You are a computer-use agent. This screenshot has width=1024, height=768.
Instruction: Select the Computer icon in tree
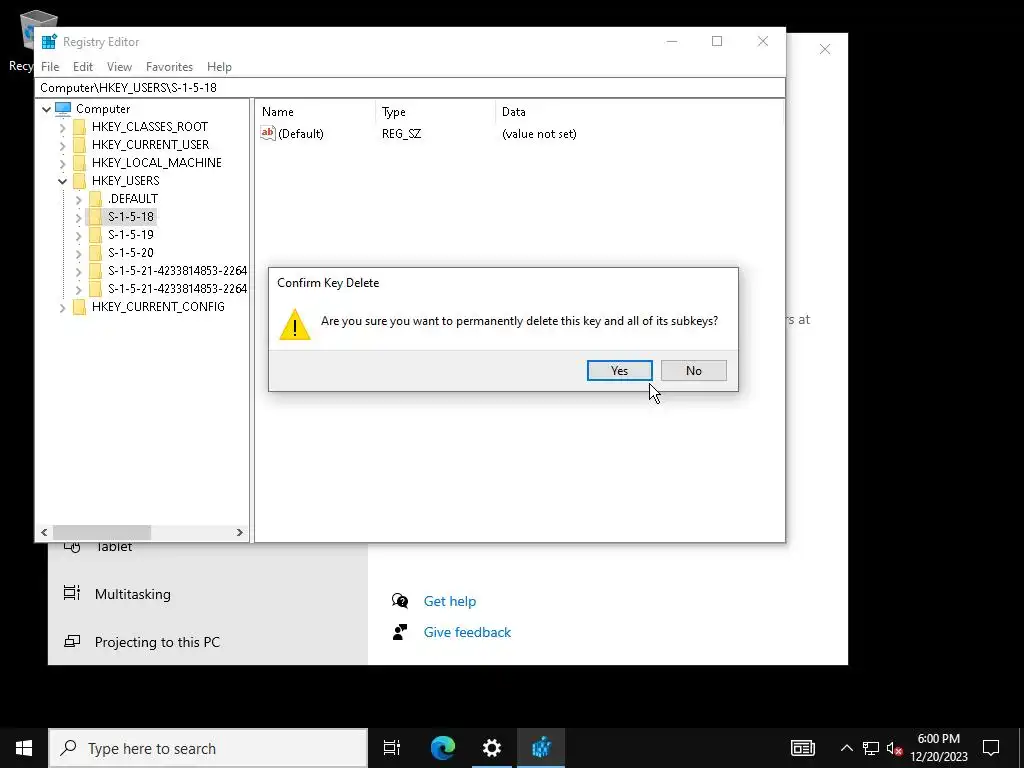pyautogui.click(x=63, y=108)
